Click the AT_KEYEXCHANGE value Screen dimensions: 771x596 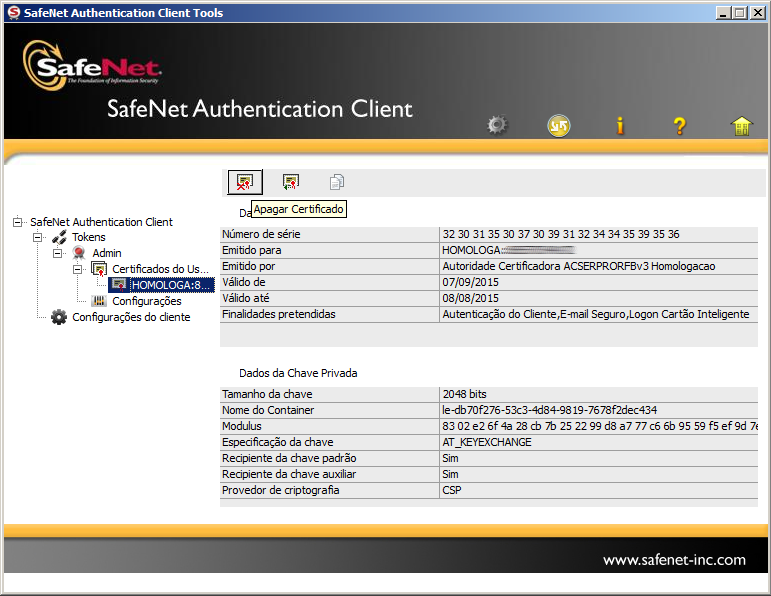coord(486,442)
